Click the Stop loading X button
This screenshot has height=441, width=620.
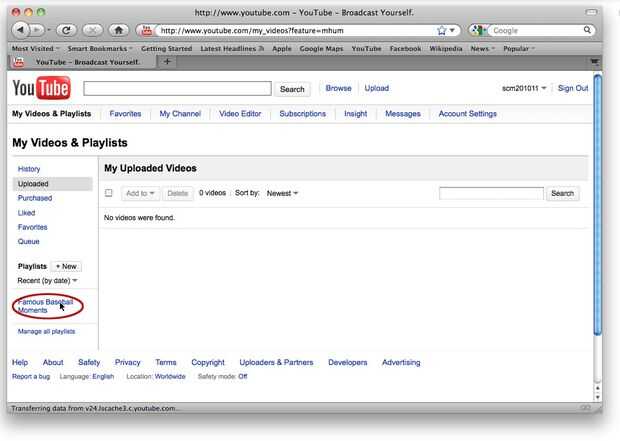click(93, 30)
